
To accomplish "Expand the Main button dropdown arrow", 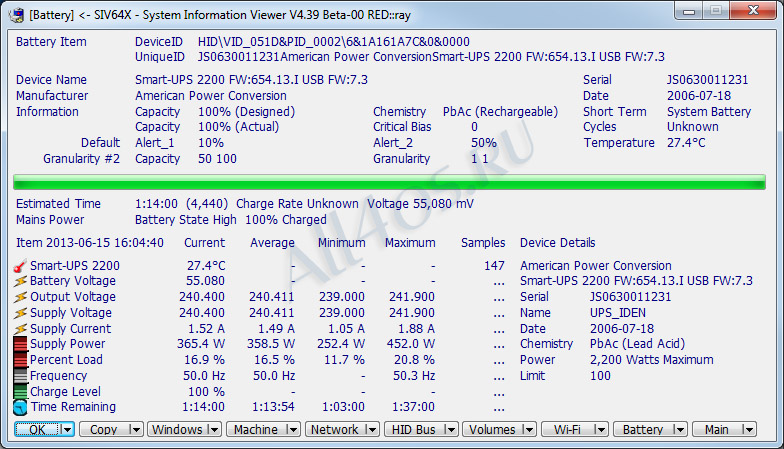I will pyautogui.click(x=748, y=430).
